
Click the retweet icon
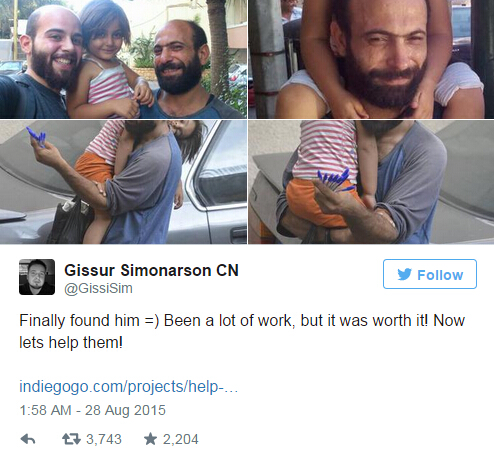pyautogui.click(x=71, y=439)
